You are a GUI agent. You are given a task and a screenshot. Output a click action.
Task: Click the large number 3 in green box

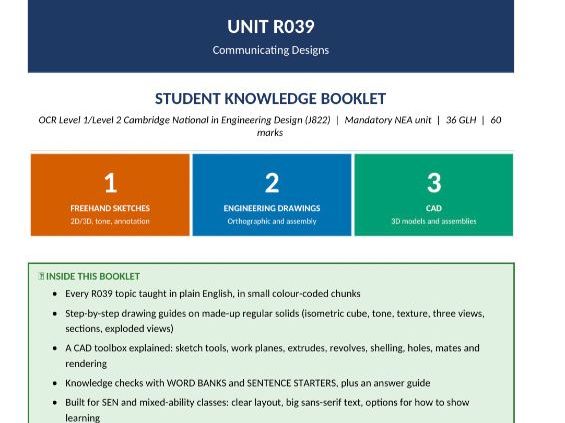(434, 183)
